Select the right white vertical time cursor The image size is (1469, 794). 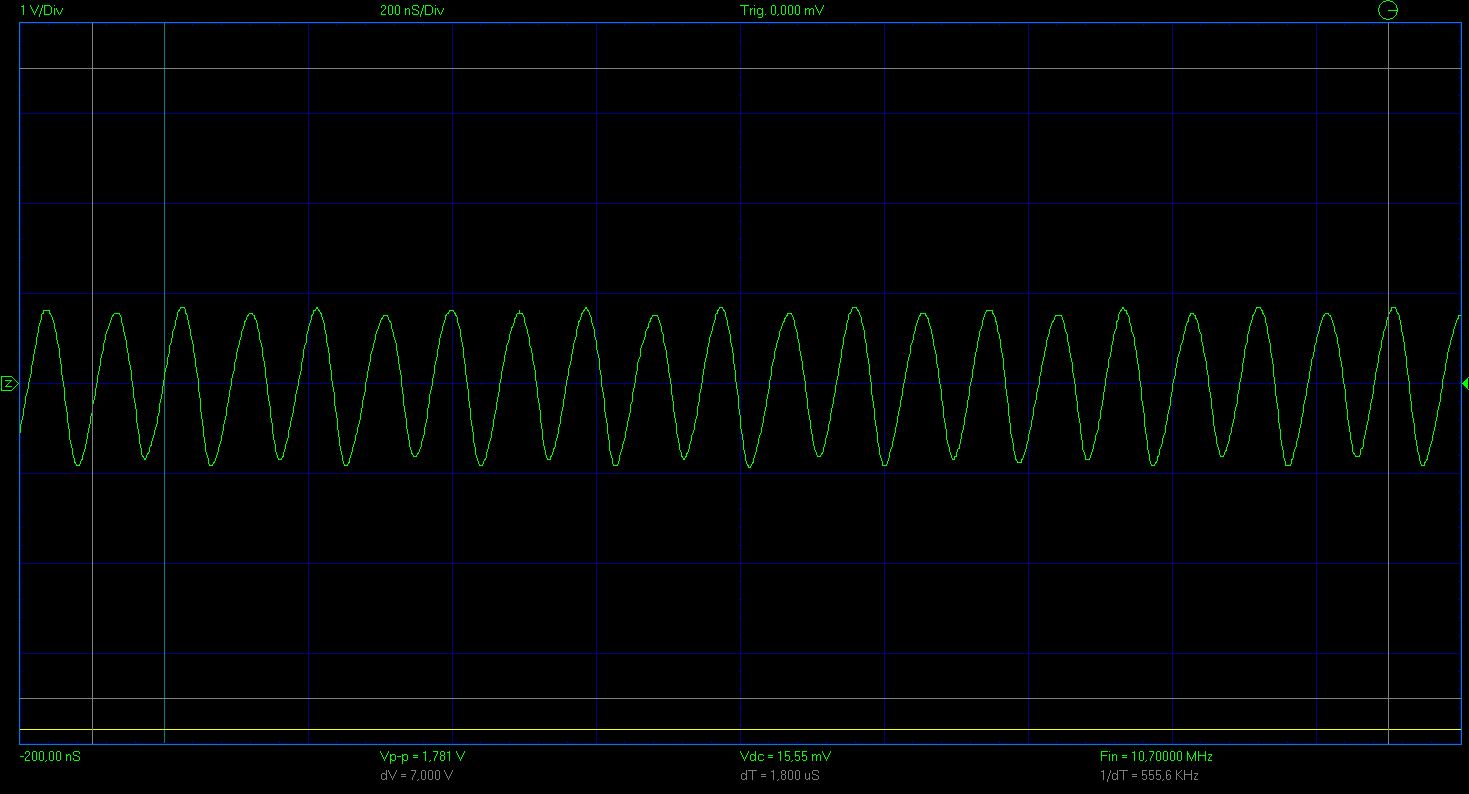(x=1389, y=200)
